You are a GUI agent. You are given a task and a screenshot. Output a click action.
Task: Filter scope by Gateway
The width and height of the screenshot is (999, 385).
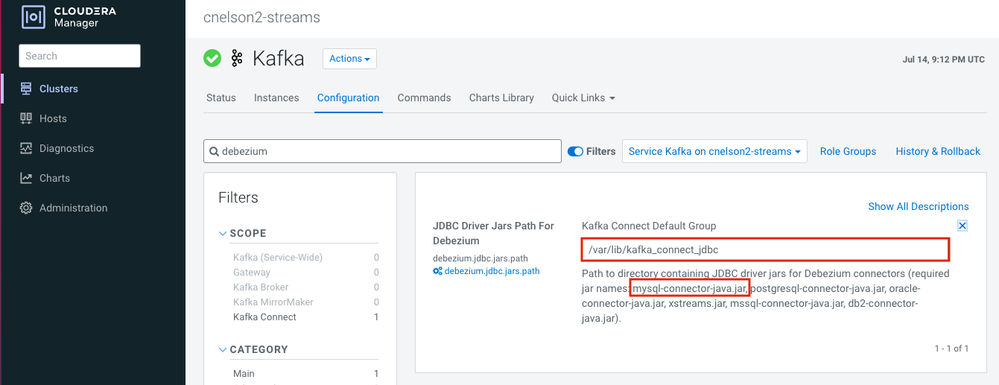[x=252, y=272]
